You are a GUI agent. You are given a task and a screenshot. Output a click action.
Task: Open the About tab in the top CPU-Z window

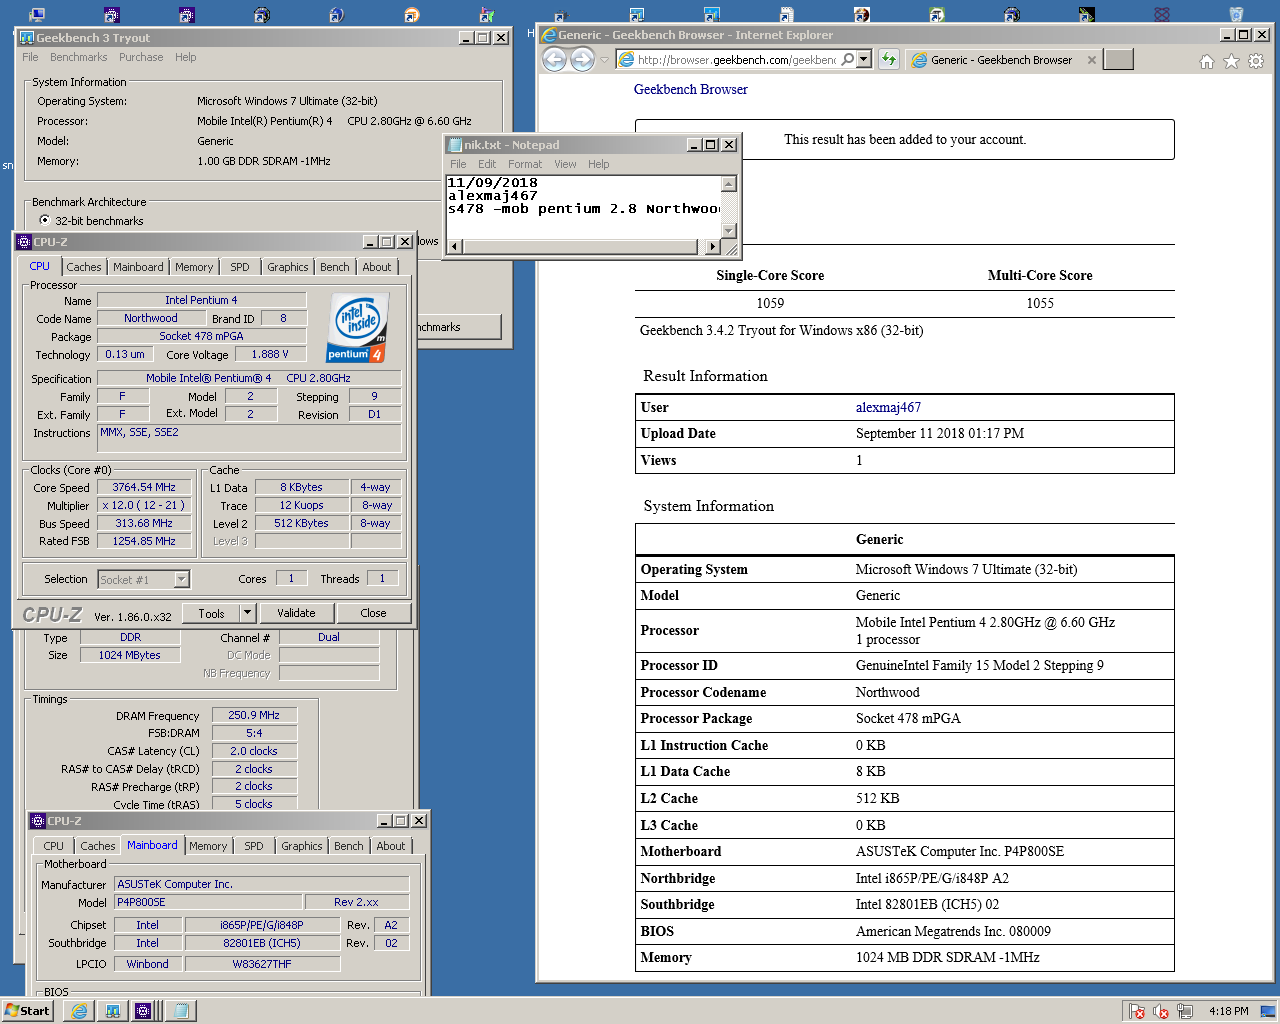tap(377, 267)
